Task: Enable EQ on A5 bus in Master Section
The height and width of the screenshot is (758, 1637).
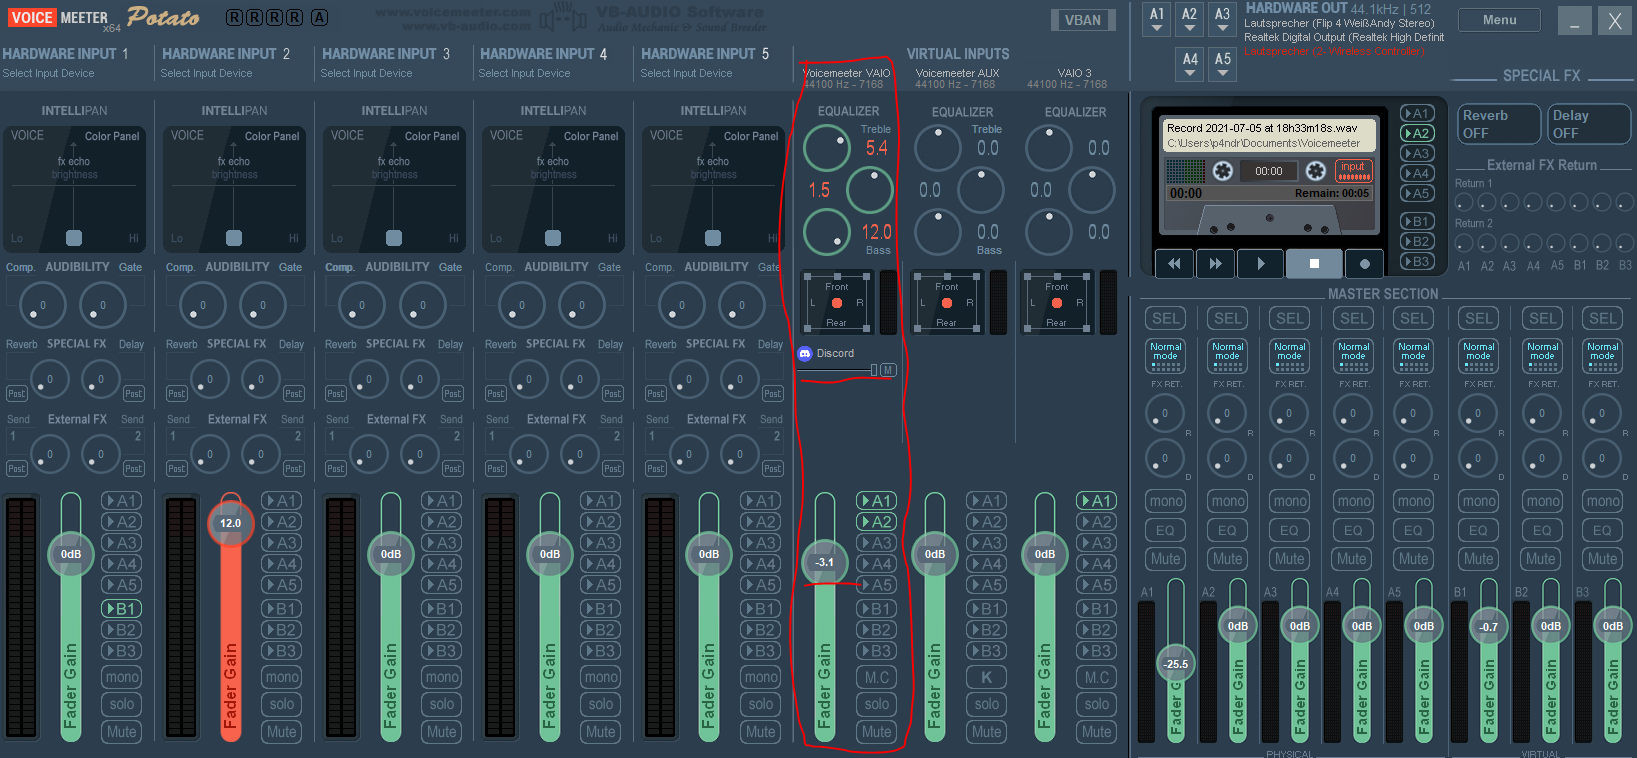Action: coord(1413,530)
